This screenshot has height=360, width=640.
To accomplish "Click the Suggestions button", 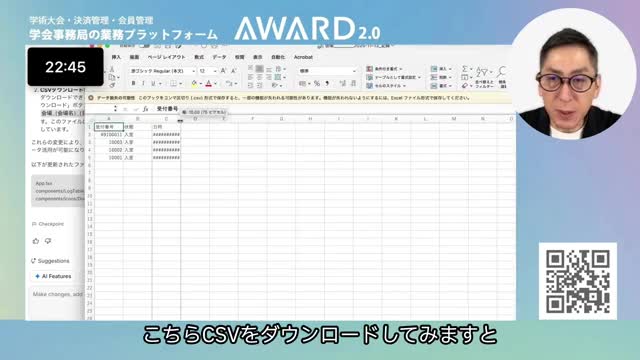I will pos(51,261).
